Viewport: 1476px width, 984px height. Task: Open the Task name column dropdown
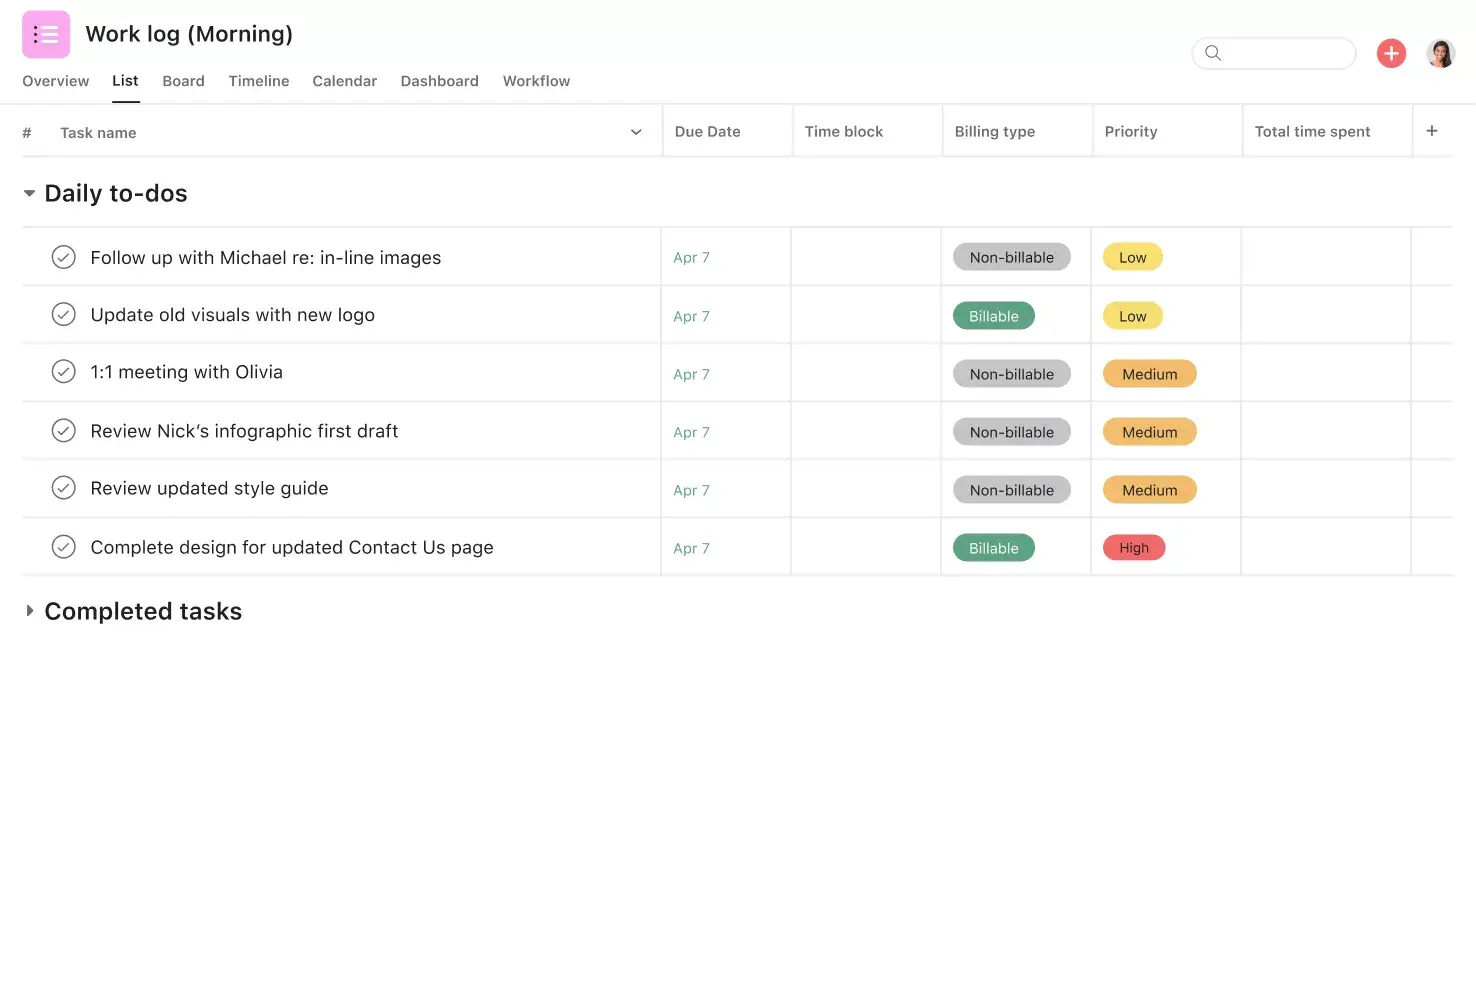point(635,131)
